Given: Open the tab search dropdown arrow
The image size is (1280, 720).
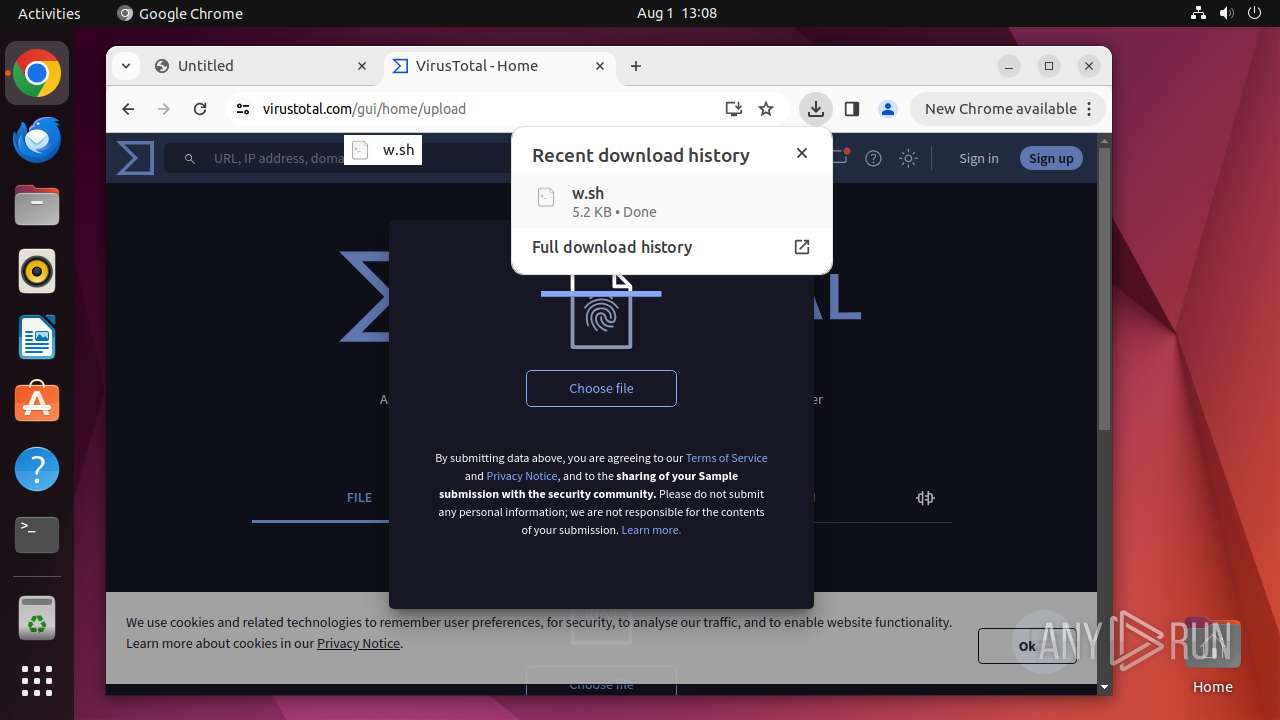Looking at the screenshot, I should 125,66.
